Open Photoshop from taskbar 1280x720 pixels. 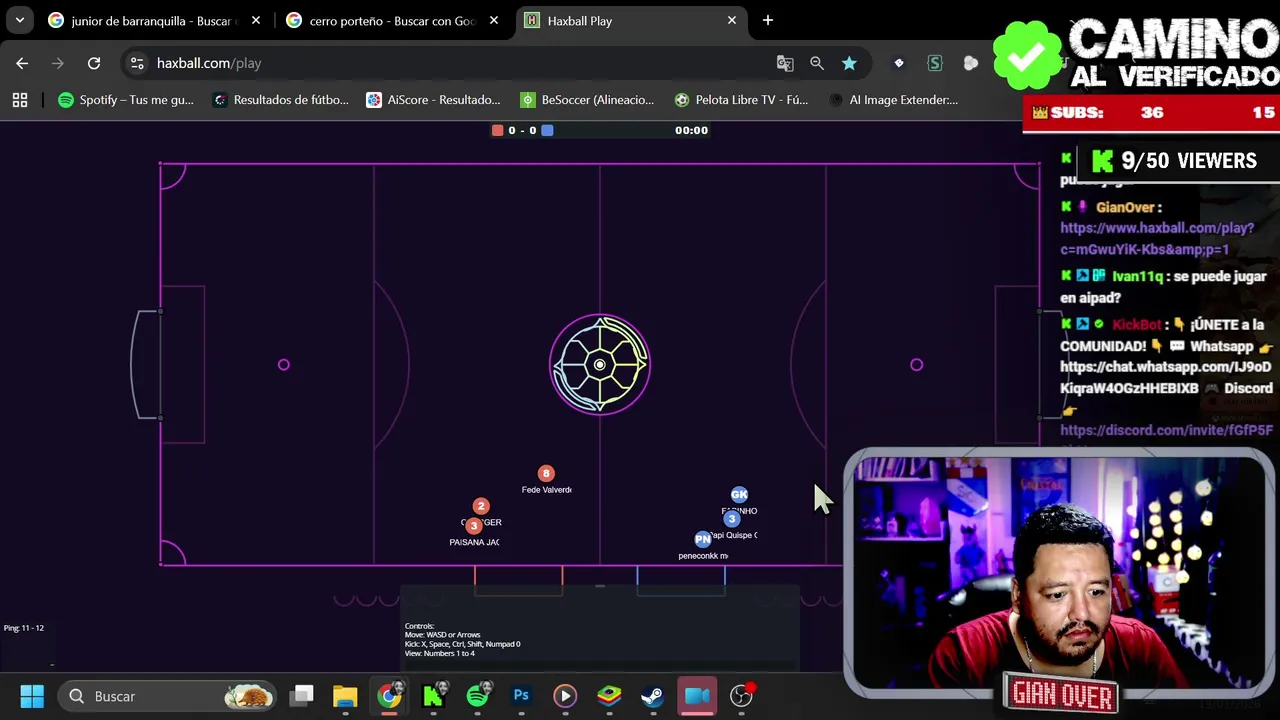click(521, 696)
